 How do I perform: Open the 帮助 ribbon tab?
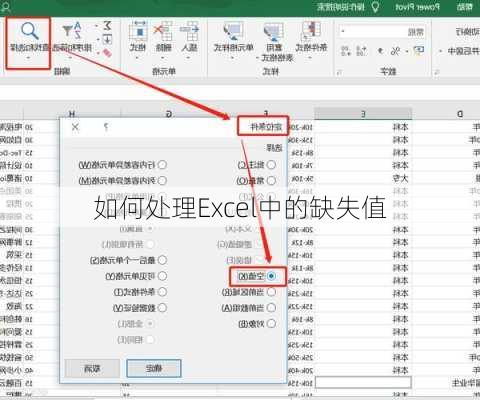tap(465, 7)
